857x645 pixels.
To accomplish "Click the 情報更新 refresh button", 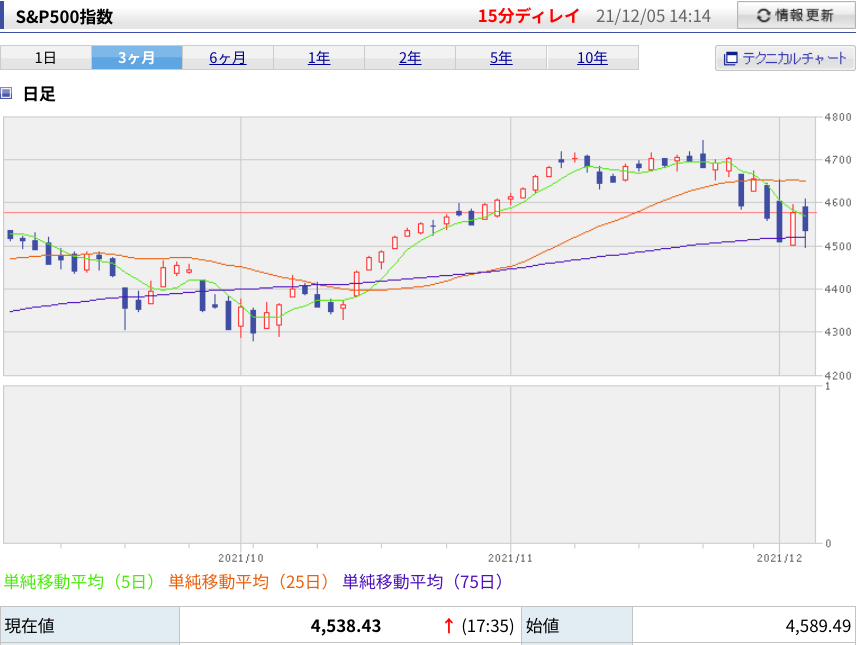I will (x=796, y=15).
